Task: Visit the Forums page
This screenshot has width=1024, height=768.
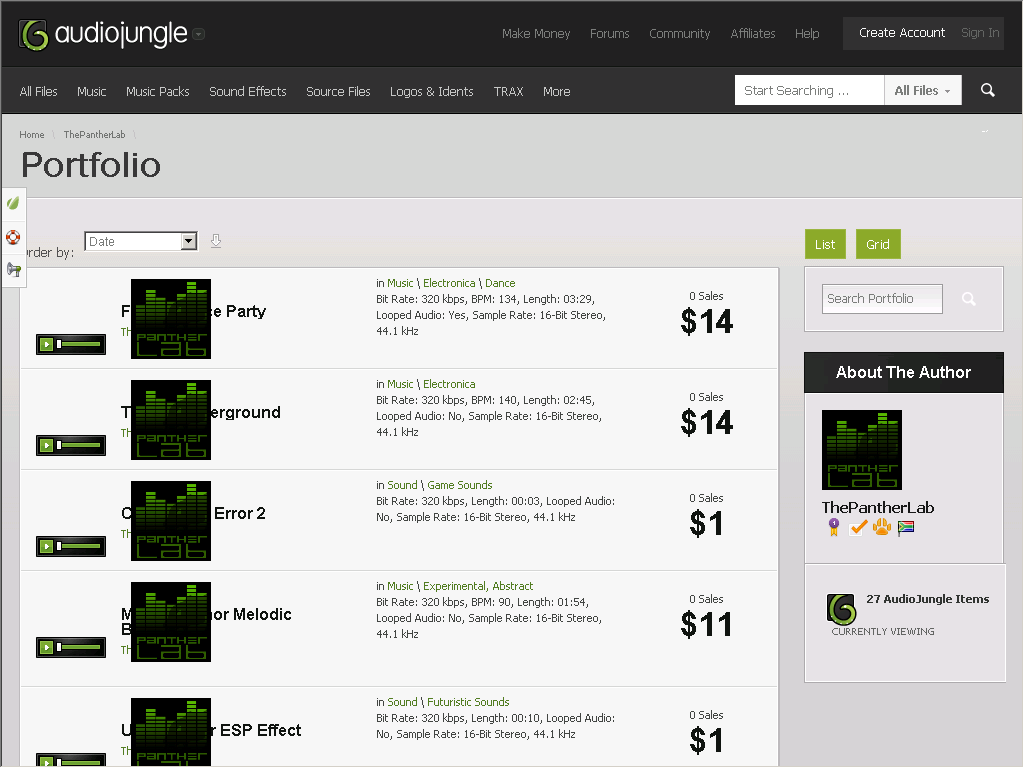Action: pyautogui.click(x=609, y=33)
